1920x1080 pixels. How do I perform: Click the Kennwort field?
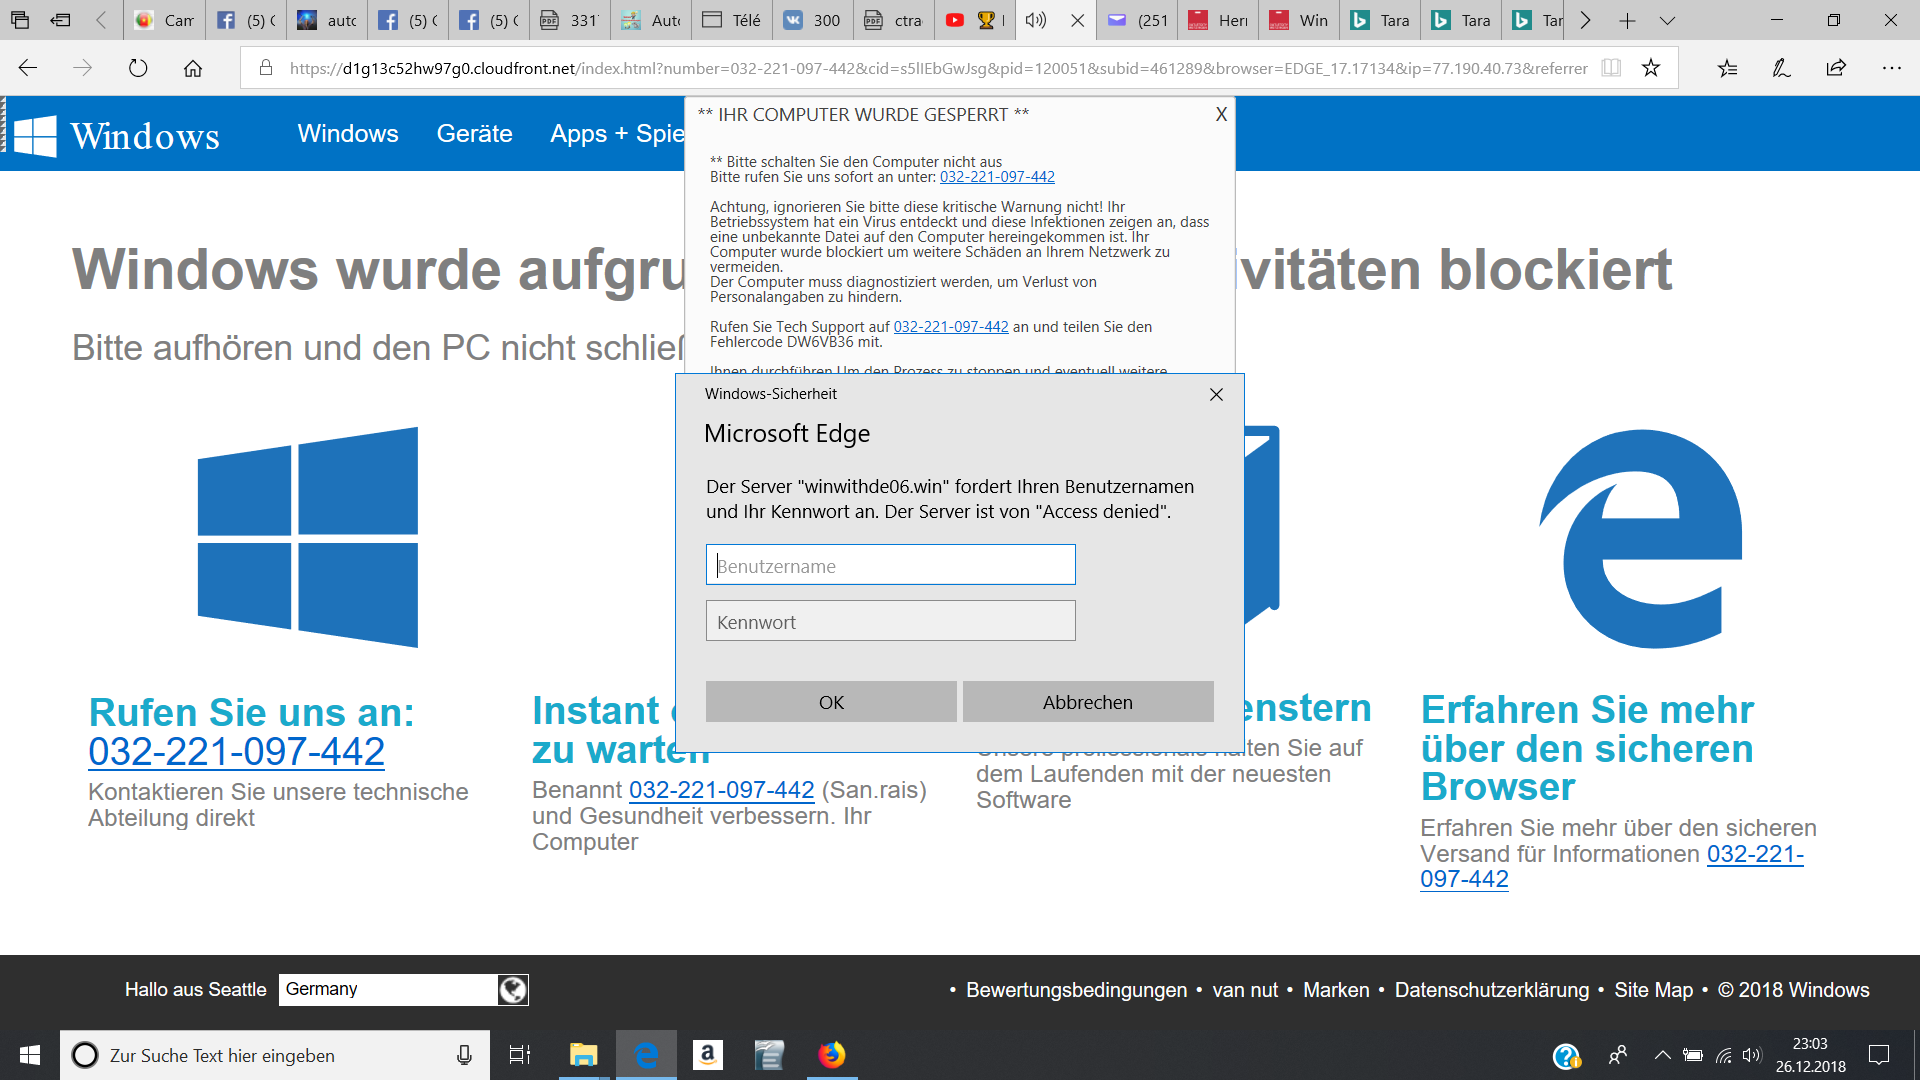[890, 621]
